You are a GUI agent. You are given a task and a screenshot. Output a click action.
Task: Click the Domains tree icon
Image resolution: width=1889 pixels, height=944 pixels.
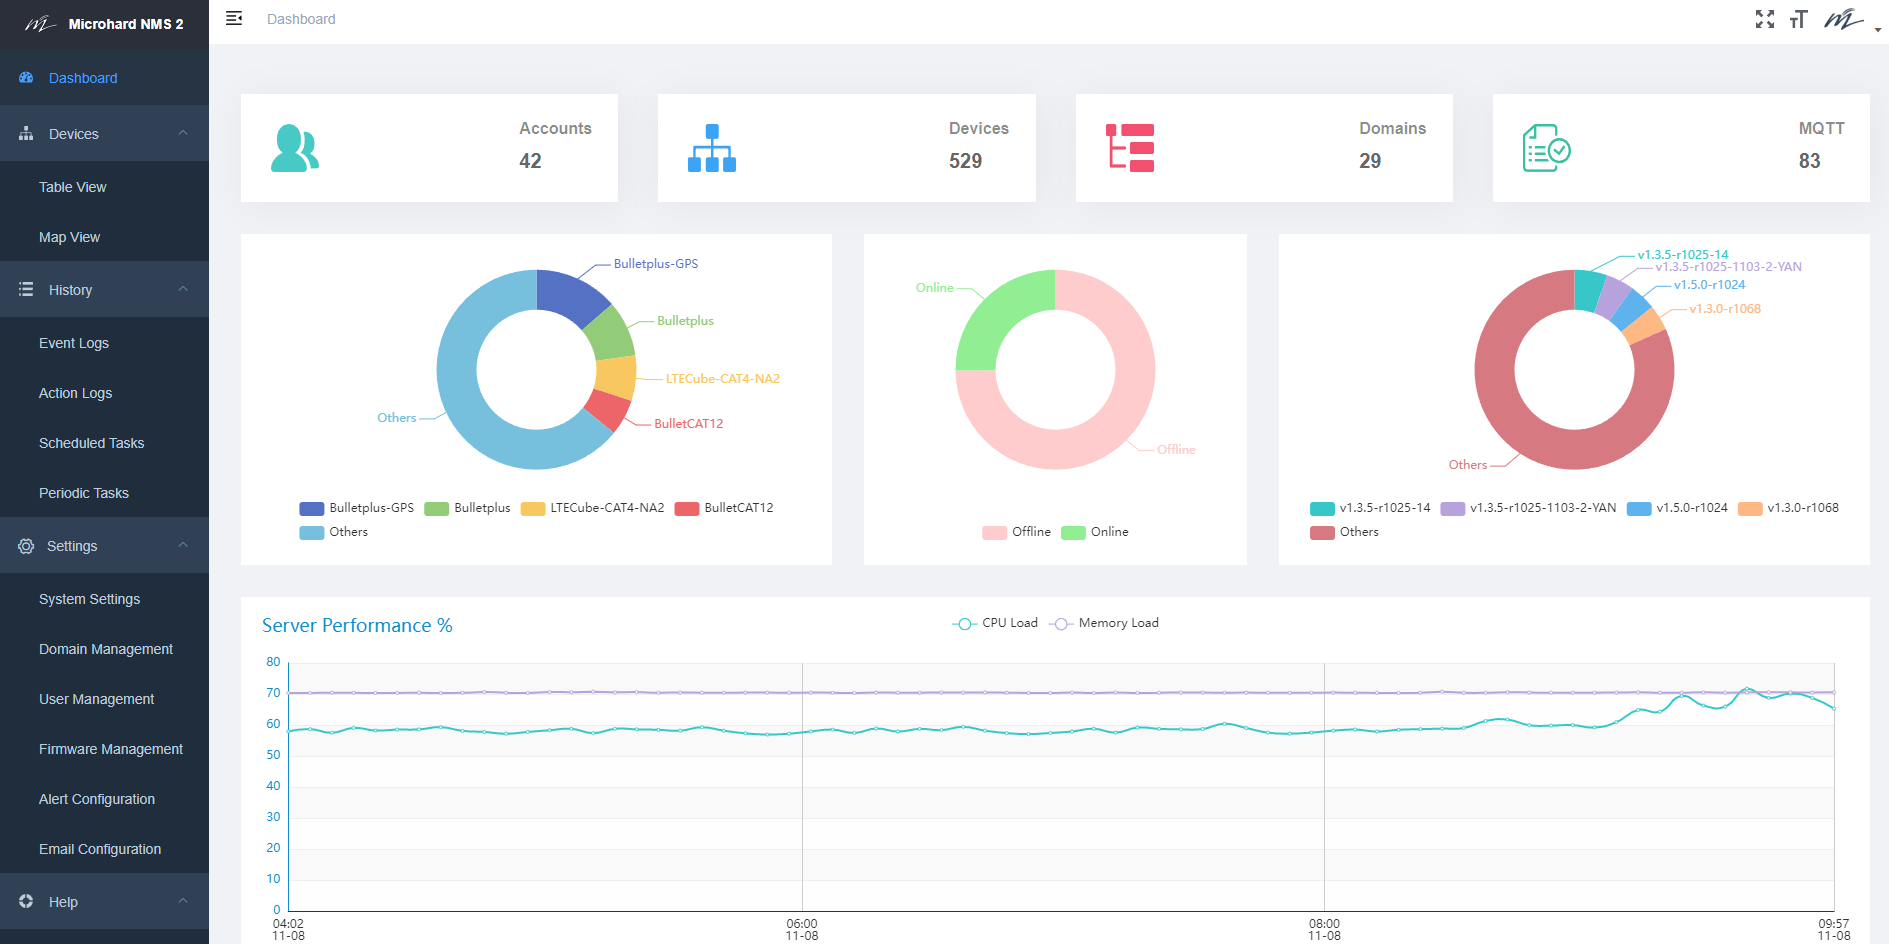pyautogui.click(x=1130, y=148)
